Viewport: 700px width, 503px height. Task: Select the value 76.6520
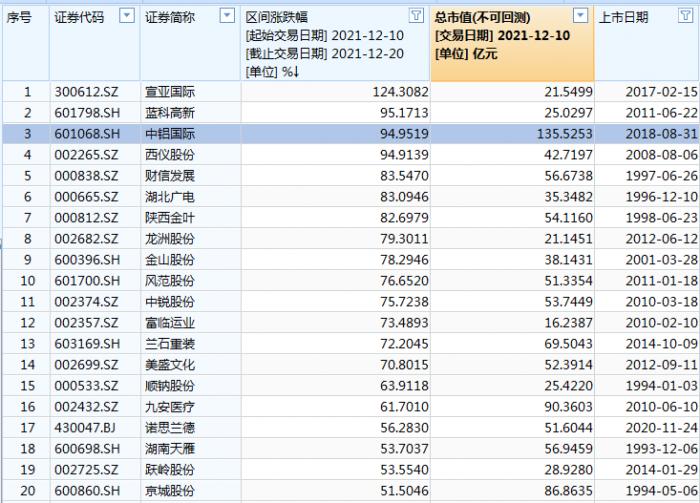(x=404, y=281)
